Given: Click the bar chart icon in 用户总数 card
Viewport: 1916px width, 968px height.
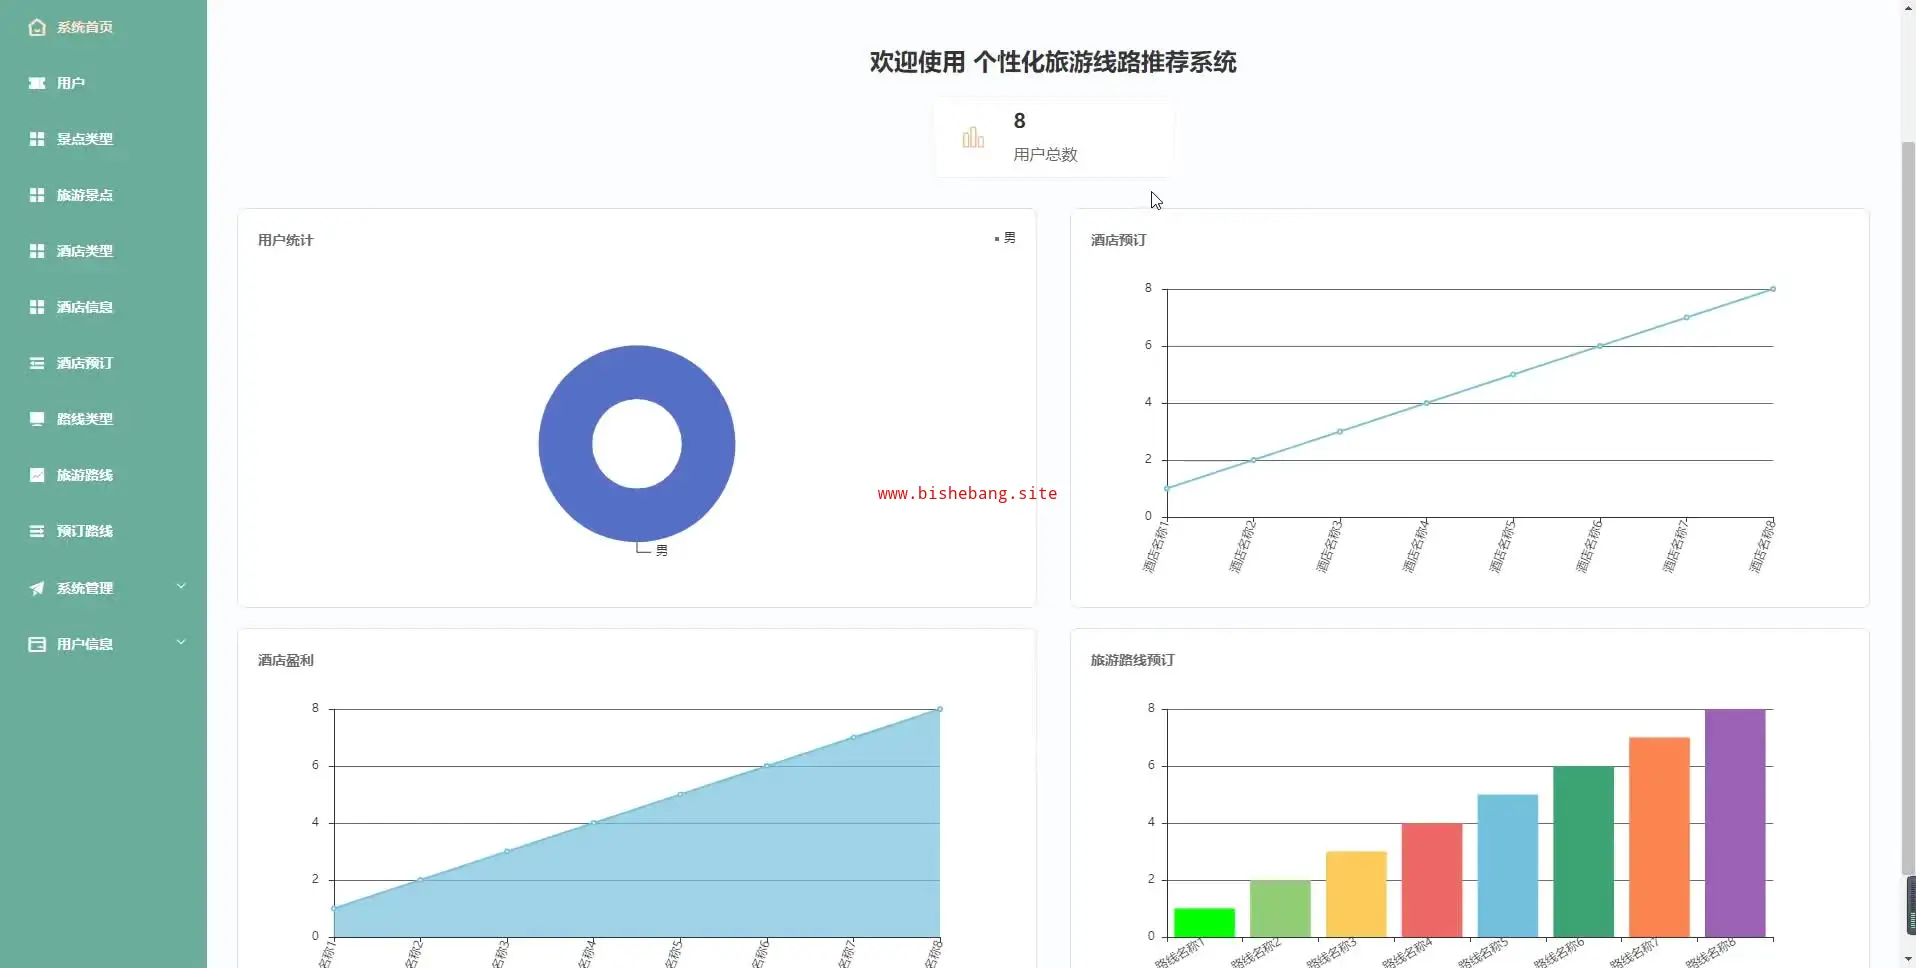Looking at the screenshot, I should coord(973,138).
